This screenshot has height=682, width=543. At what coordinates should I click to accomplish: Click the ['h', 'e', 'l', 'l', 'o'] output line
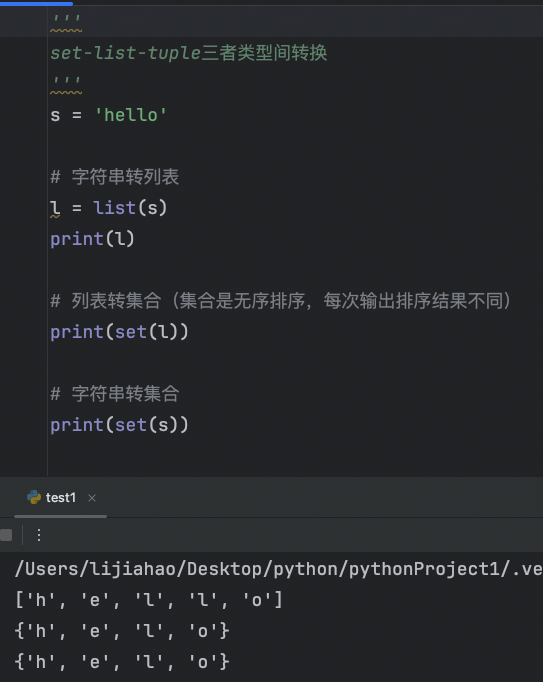click(149, 600)
